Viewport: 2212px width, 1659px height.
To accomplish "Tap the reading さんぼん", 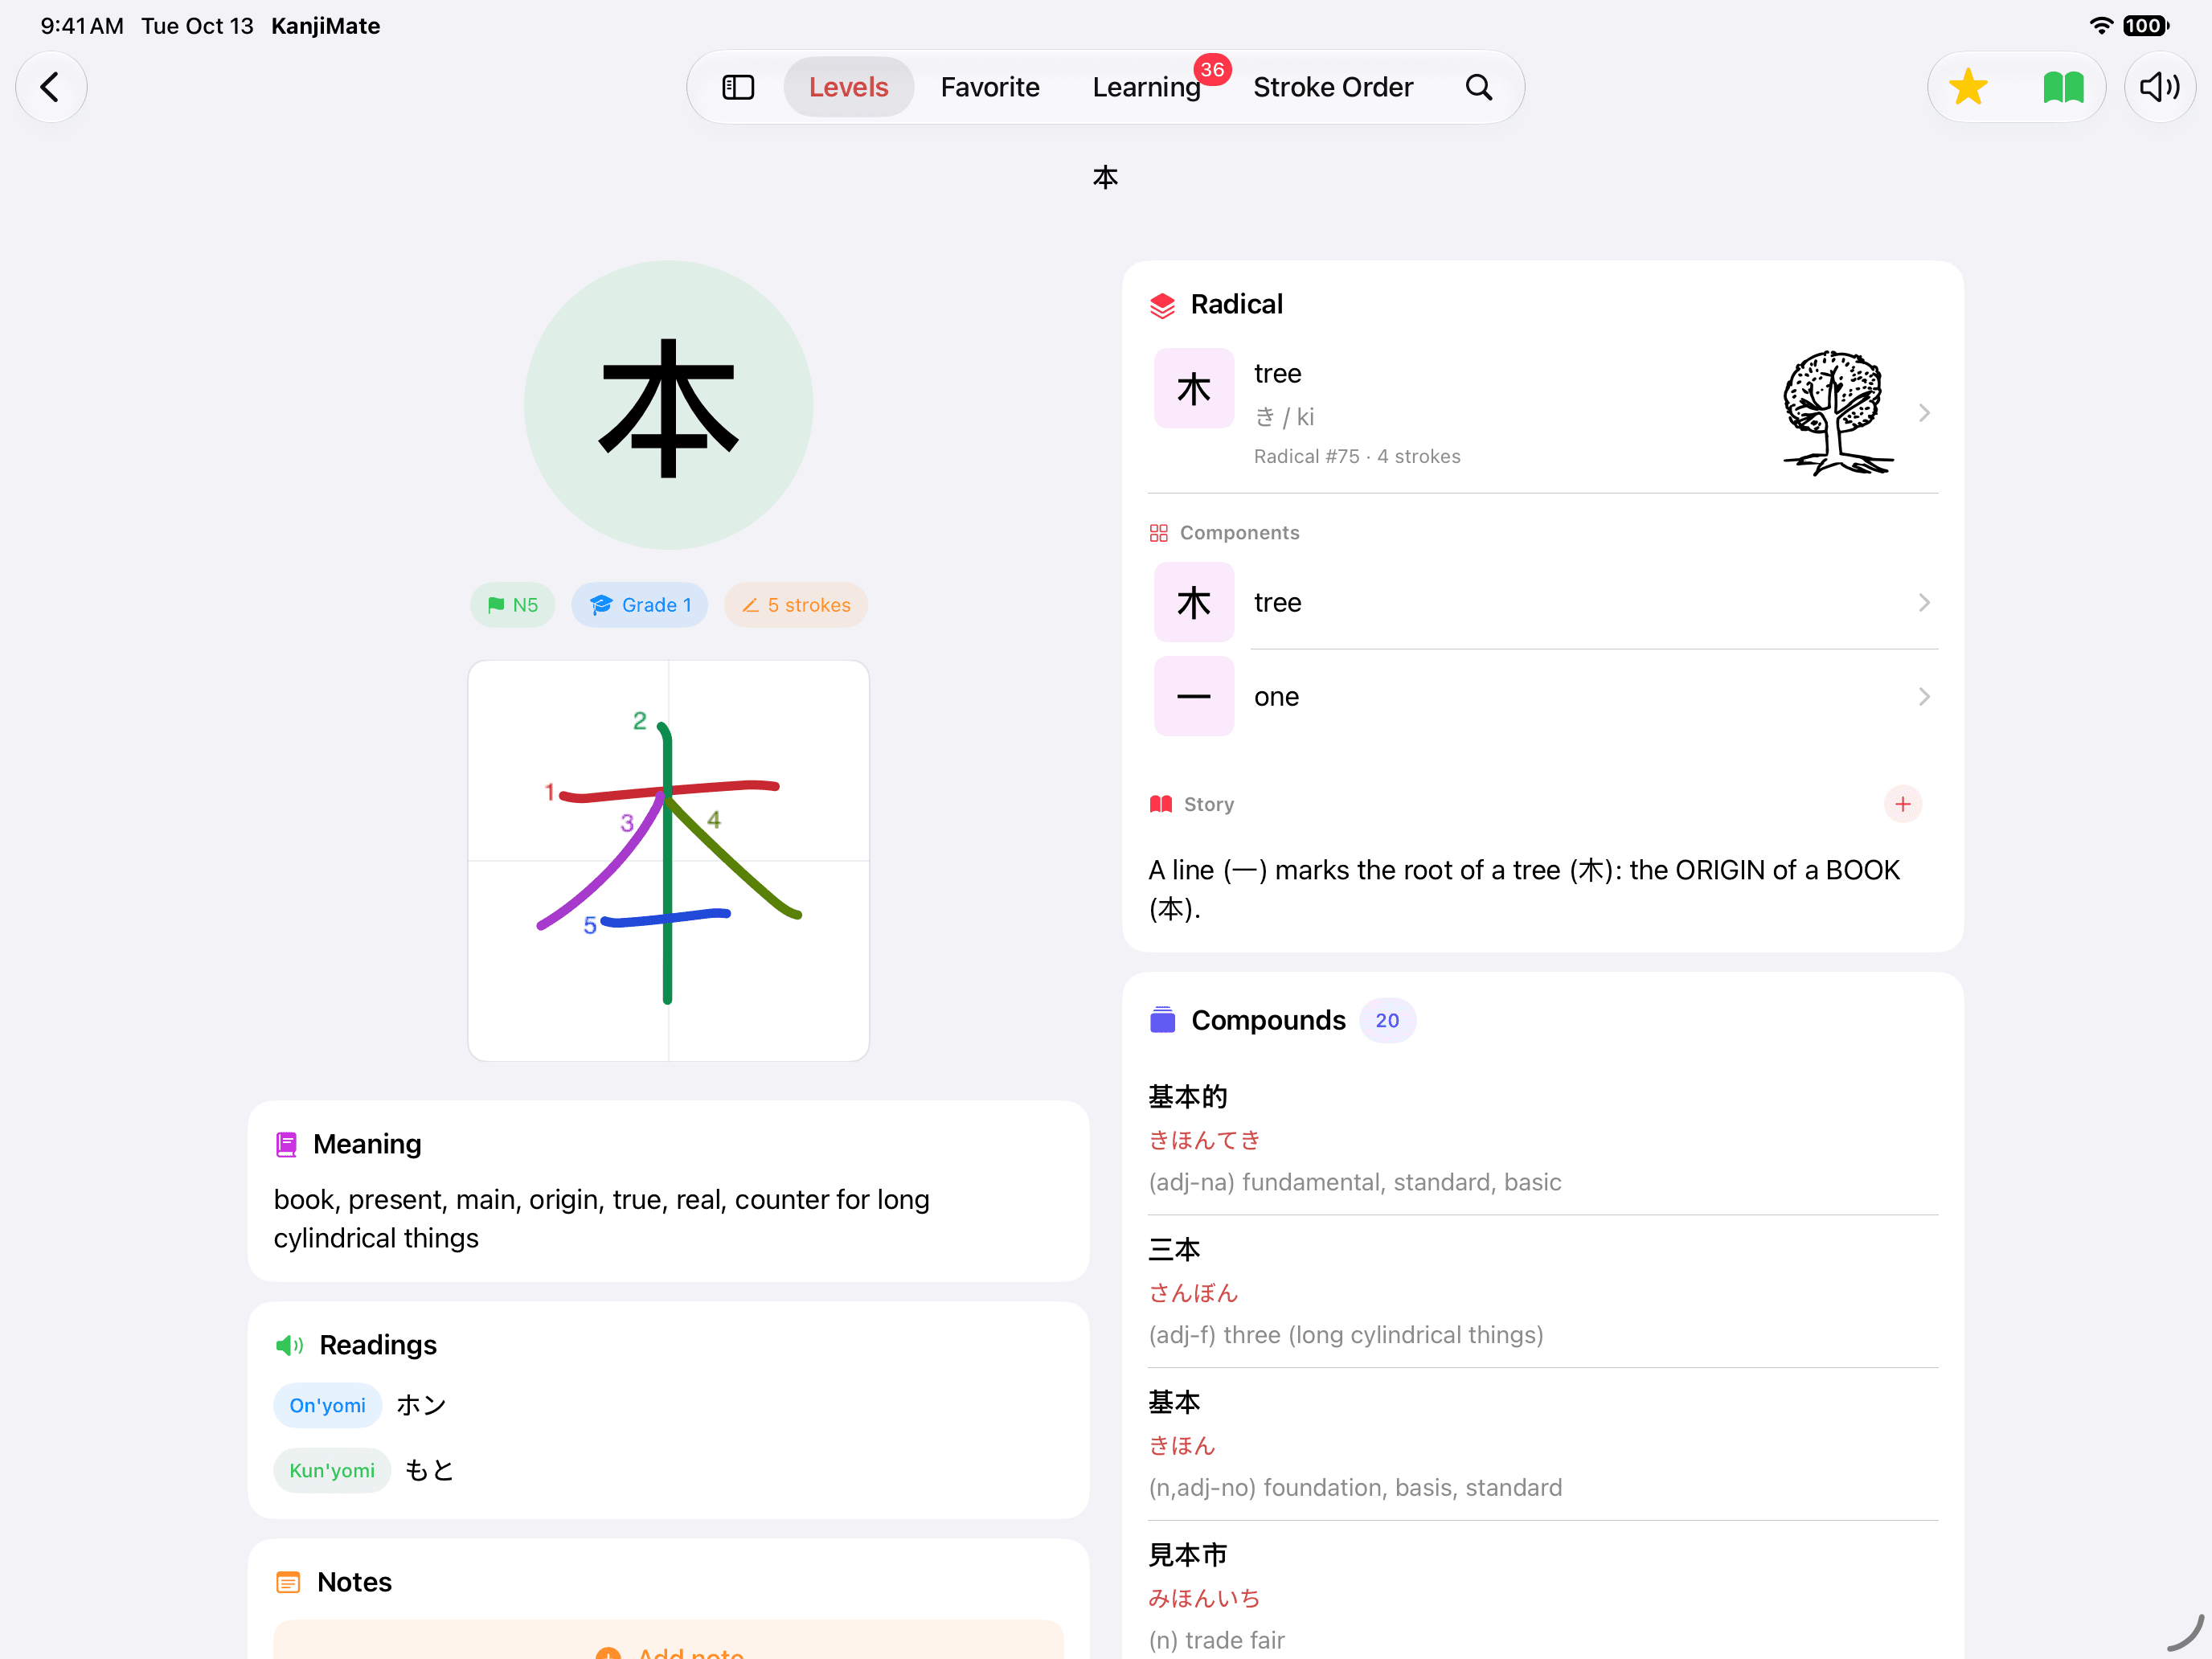I will coord(1193,1293).
